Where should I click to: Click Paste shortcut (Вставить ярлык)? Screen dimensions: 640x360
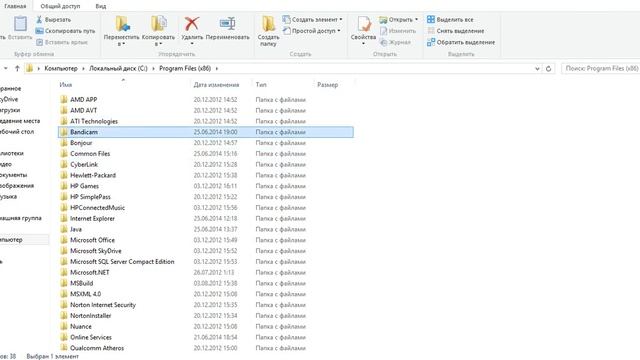click(x=62, y=42)
